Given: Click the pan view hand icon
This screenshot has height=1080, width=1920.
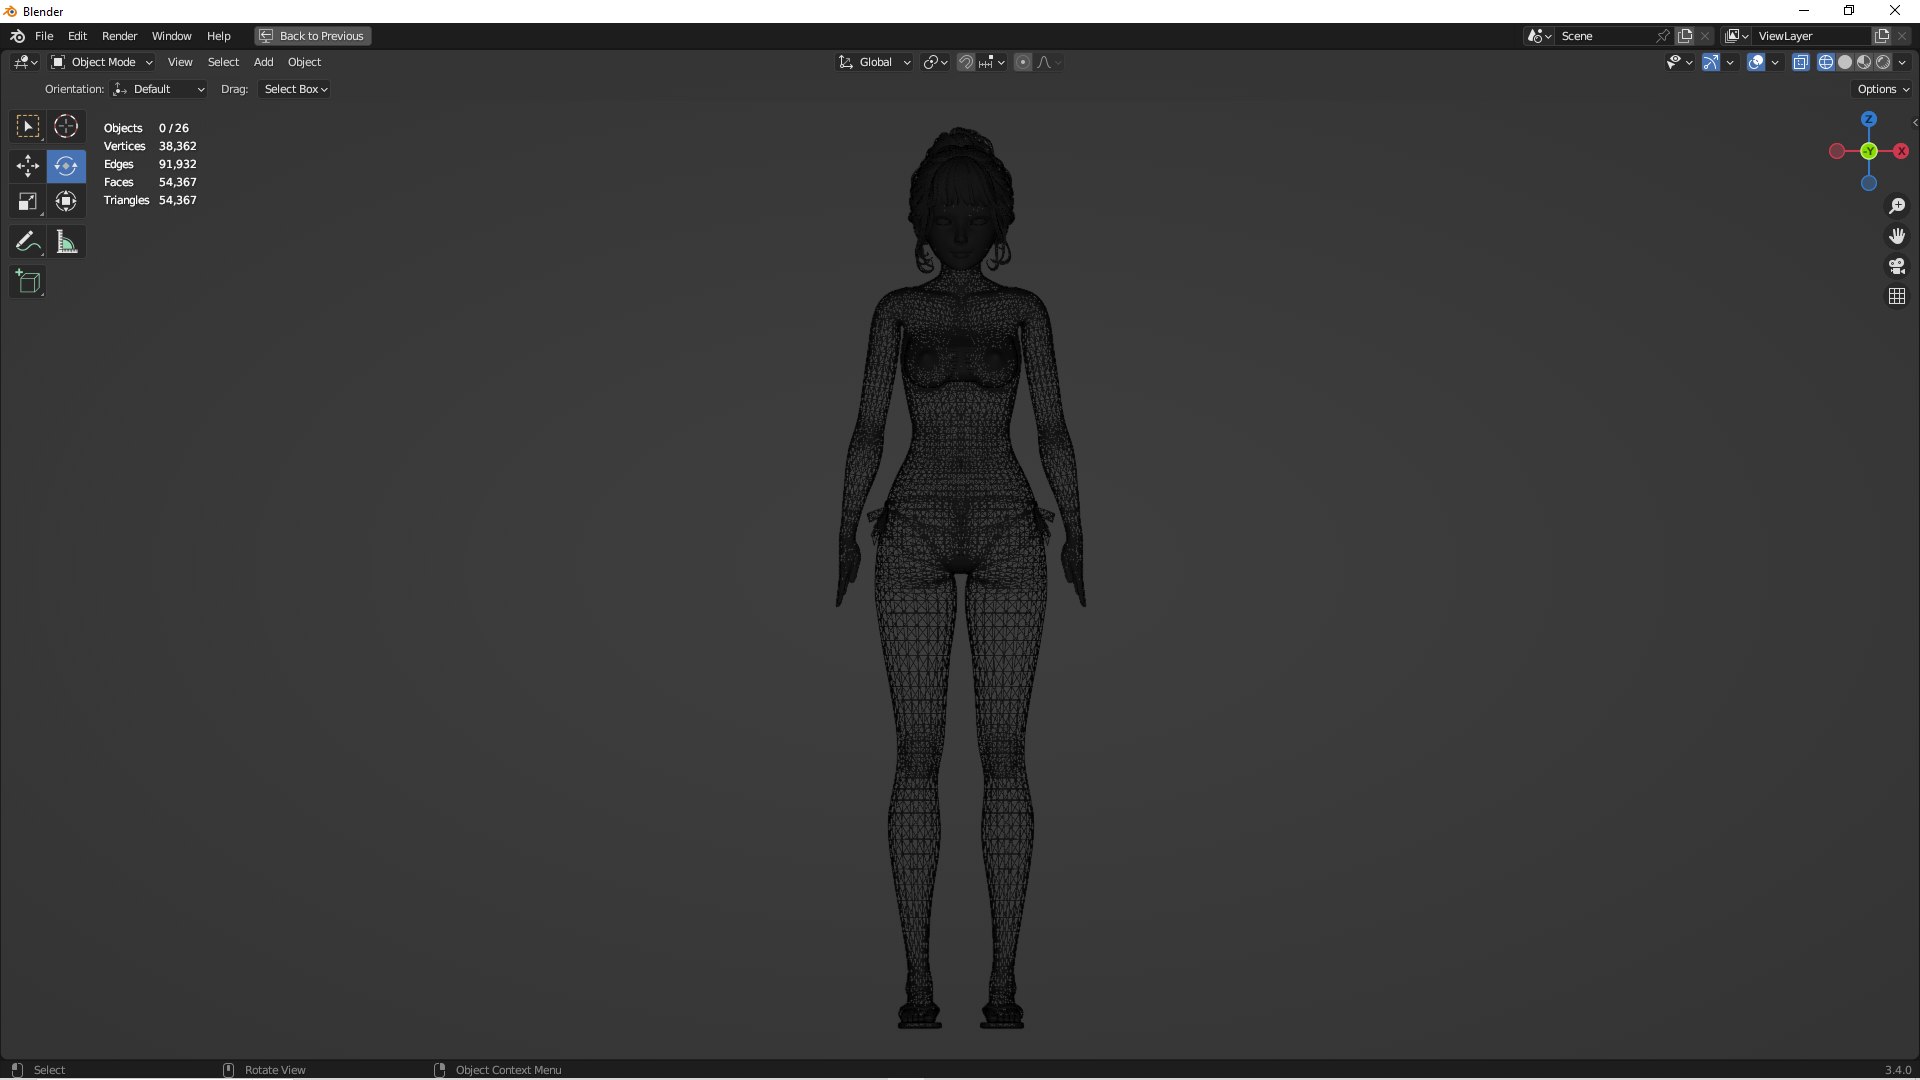Looking at the screenshot, I should tap(1896, 236).
